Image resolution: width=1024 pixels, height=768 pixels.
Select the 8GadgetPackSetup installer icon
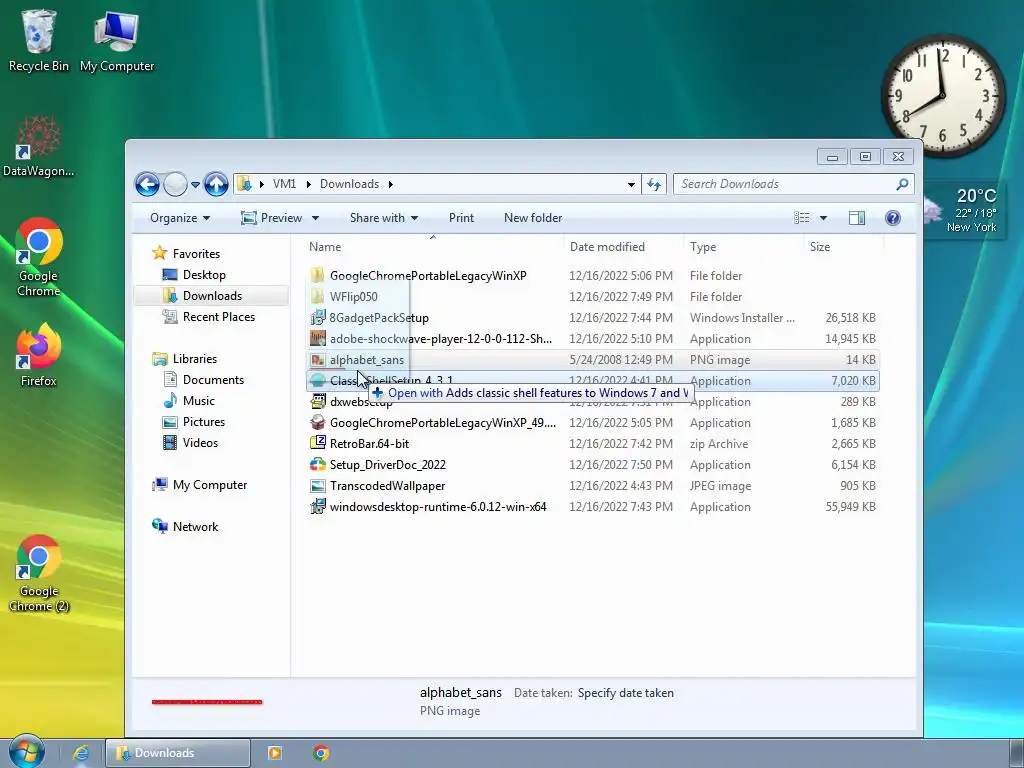(x=317, y=318)
